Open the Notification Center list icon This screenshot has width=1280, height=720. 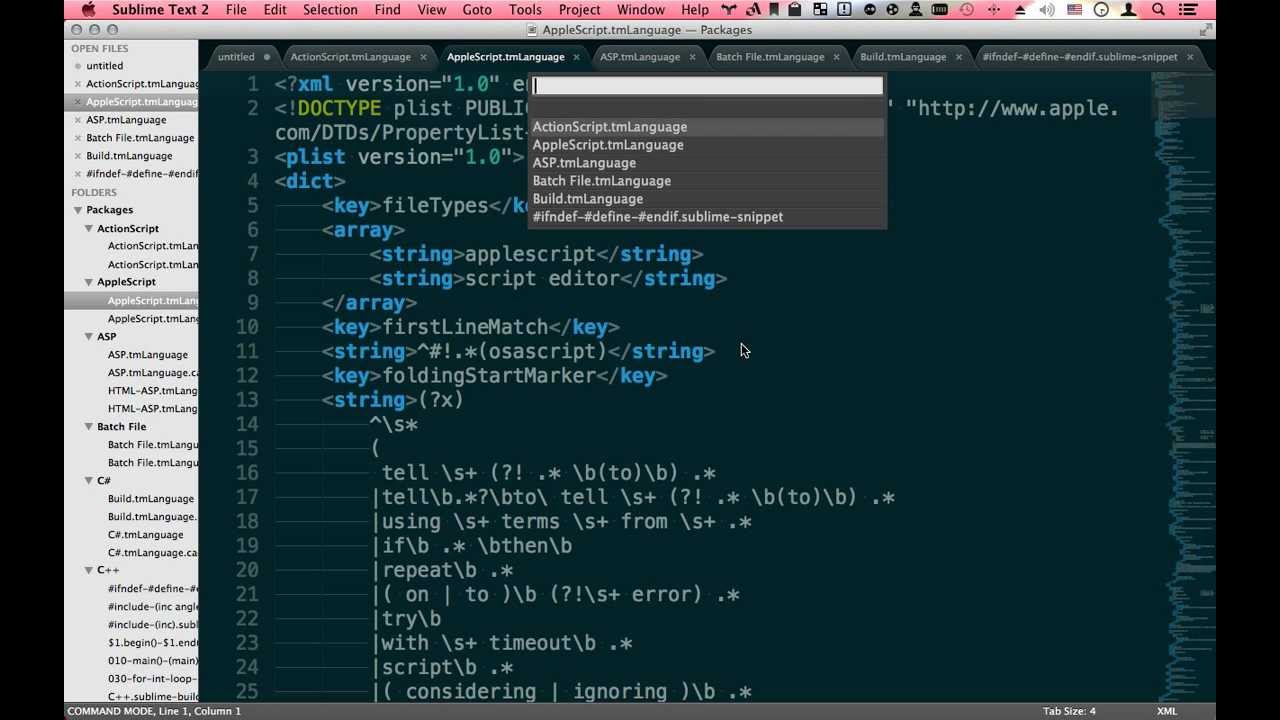click(1188, 10)
